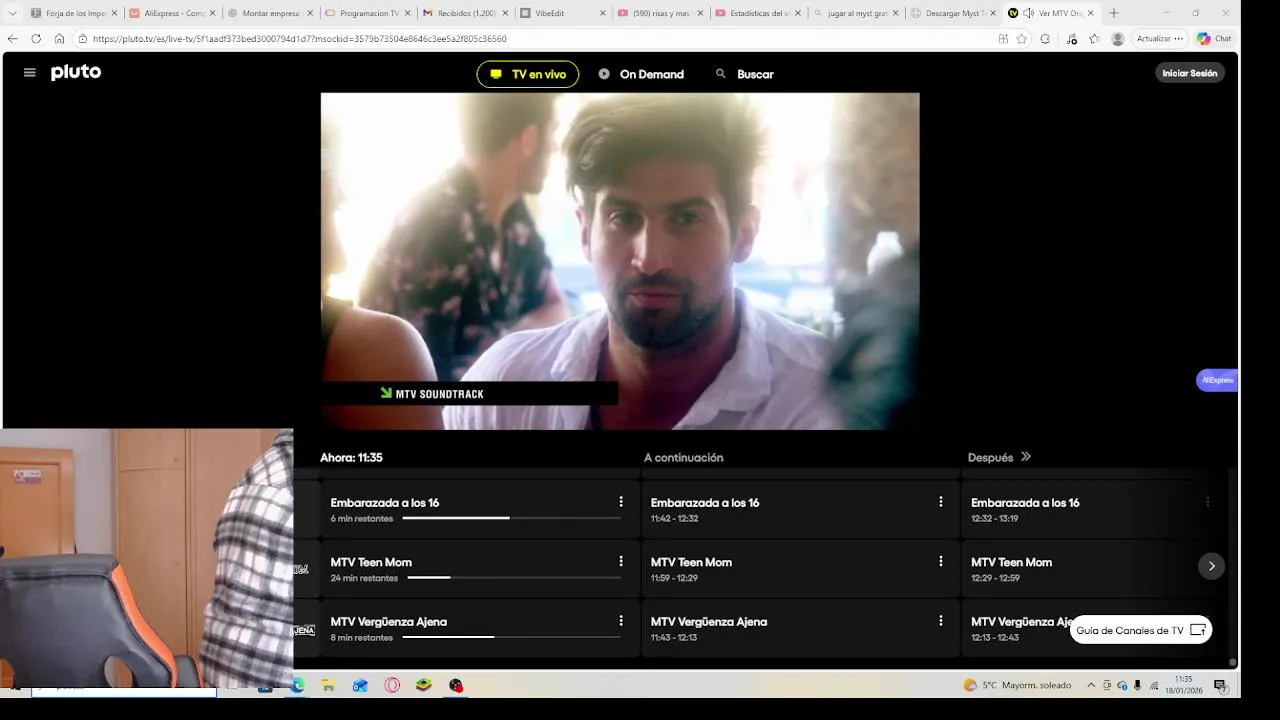Click the live video player
This screenshot has width=1280, height=720.
click(x=620, y=261)
